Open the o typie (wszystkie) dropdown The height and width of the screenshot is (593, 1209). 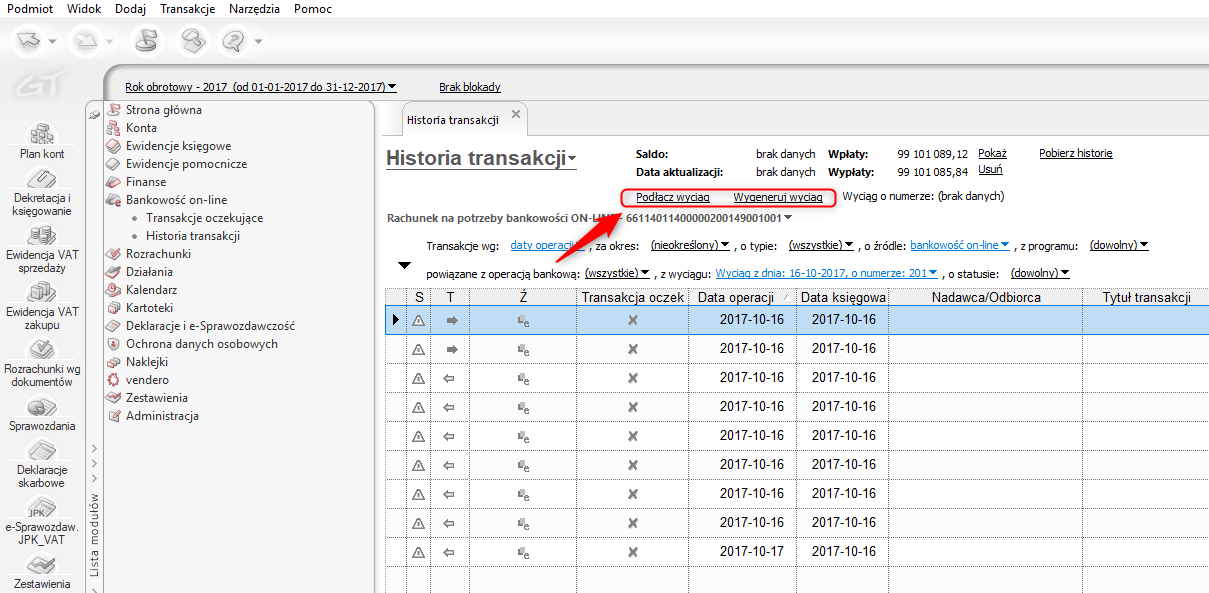[x=821, y=245]
